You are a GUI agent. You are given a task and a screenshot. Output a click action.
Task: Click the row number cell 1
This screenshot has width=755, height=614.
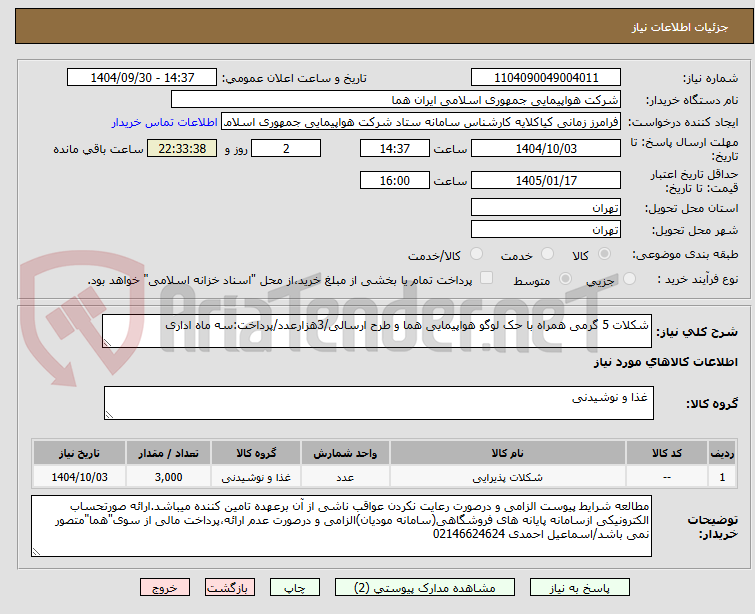coord(722,477)
